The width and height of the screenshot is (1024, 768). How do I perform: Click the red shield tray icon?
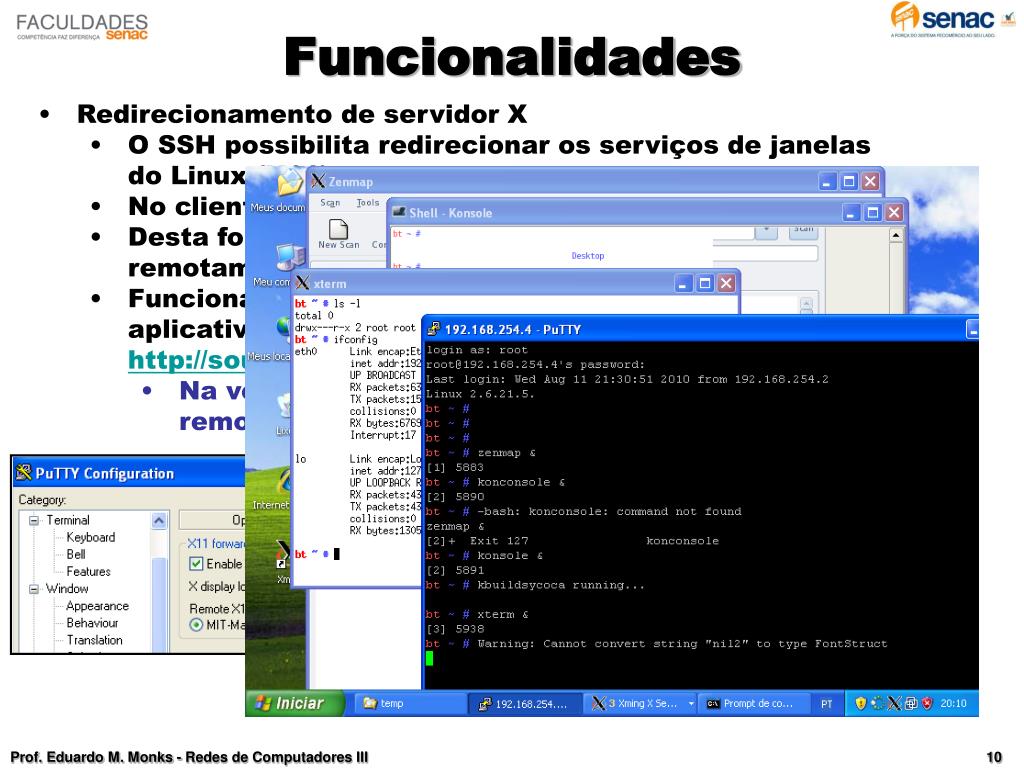(927, 703)
